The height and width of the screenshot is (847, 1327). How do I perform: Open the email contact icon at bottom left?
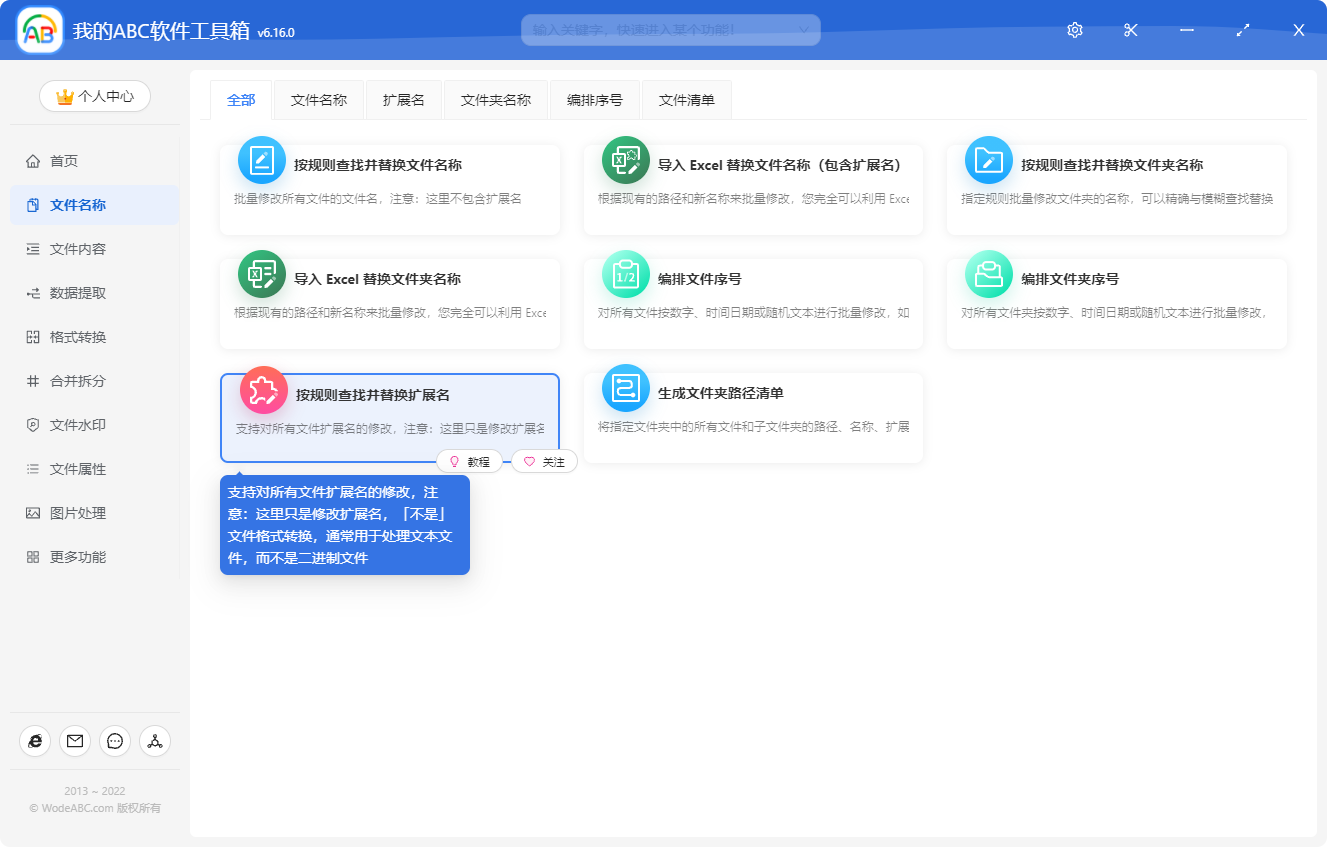click(x=74, y=741)
